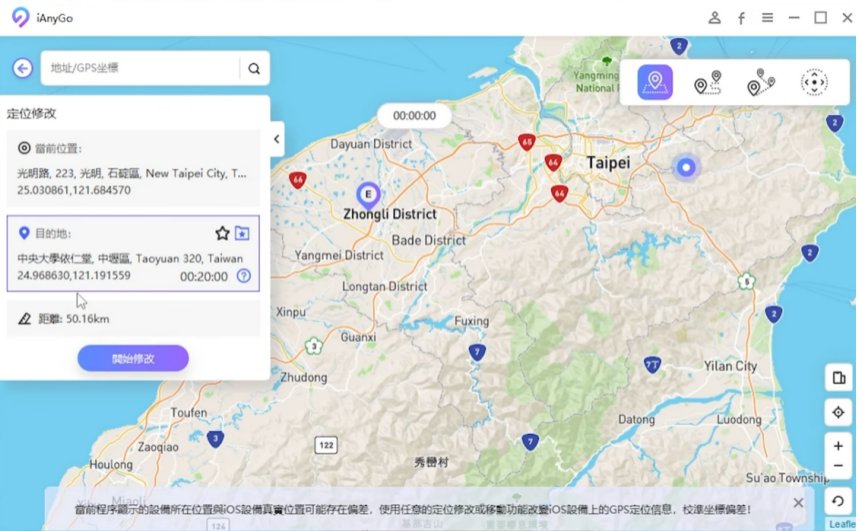Reset location with the circular arrow icon
The image size is (857, 531).
pos(838,501)
